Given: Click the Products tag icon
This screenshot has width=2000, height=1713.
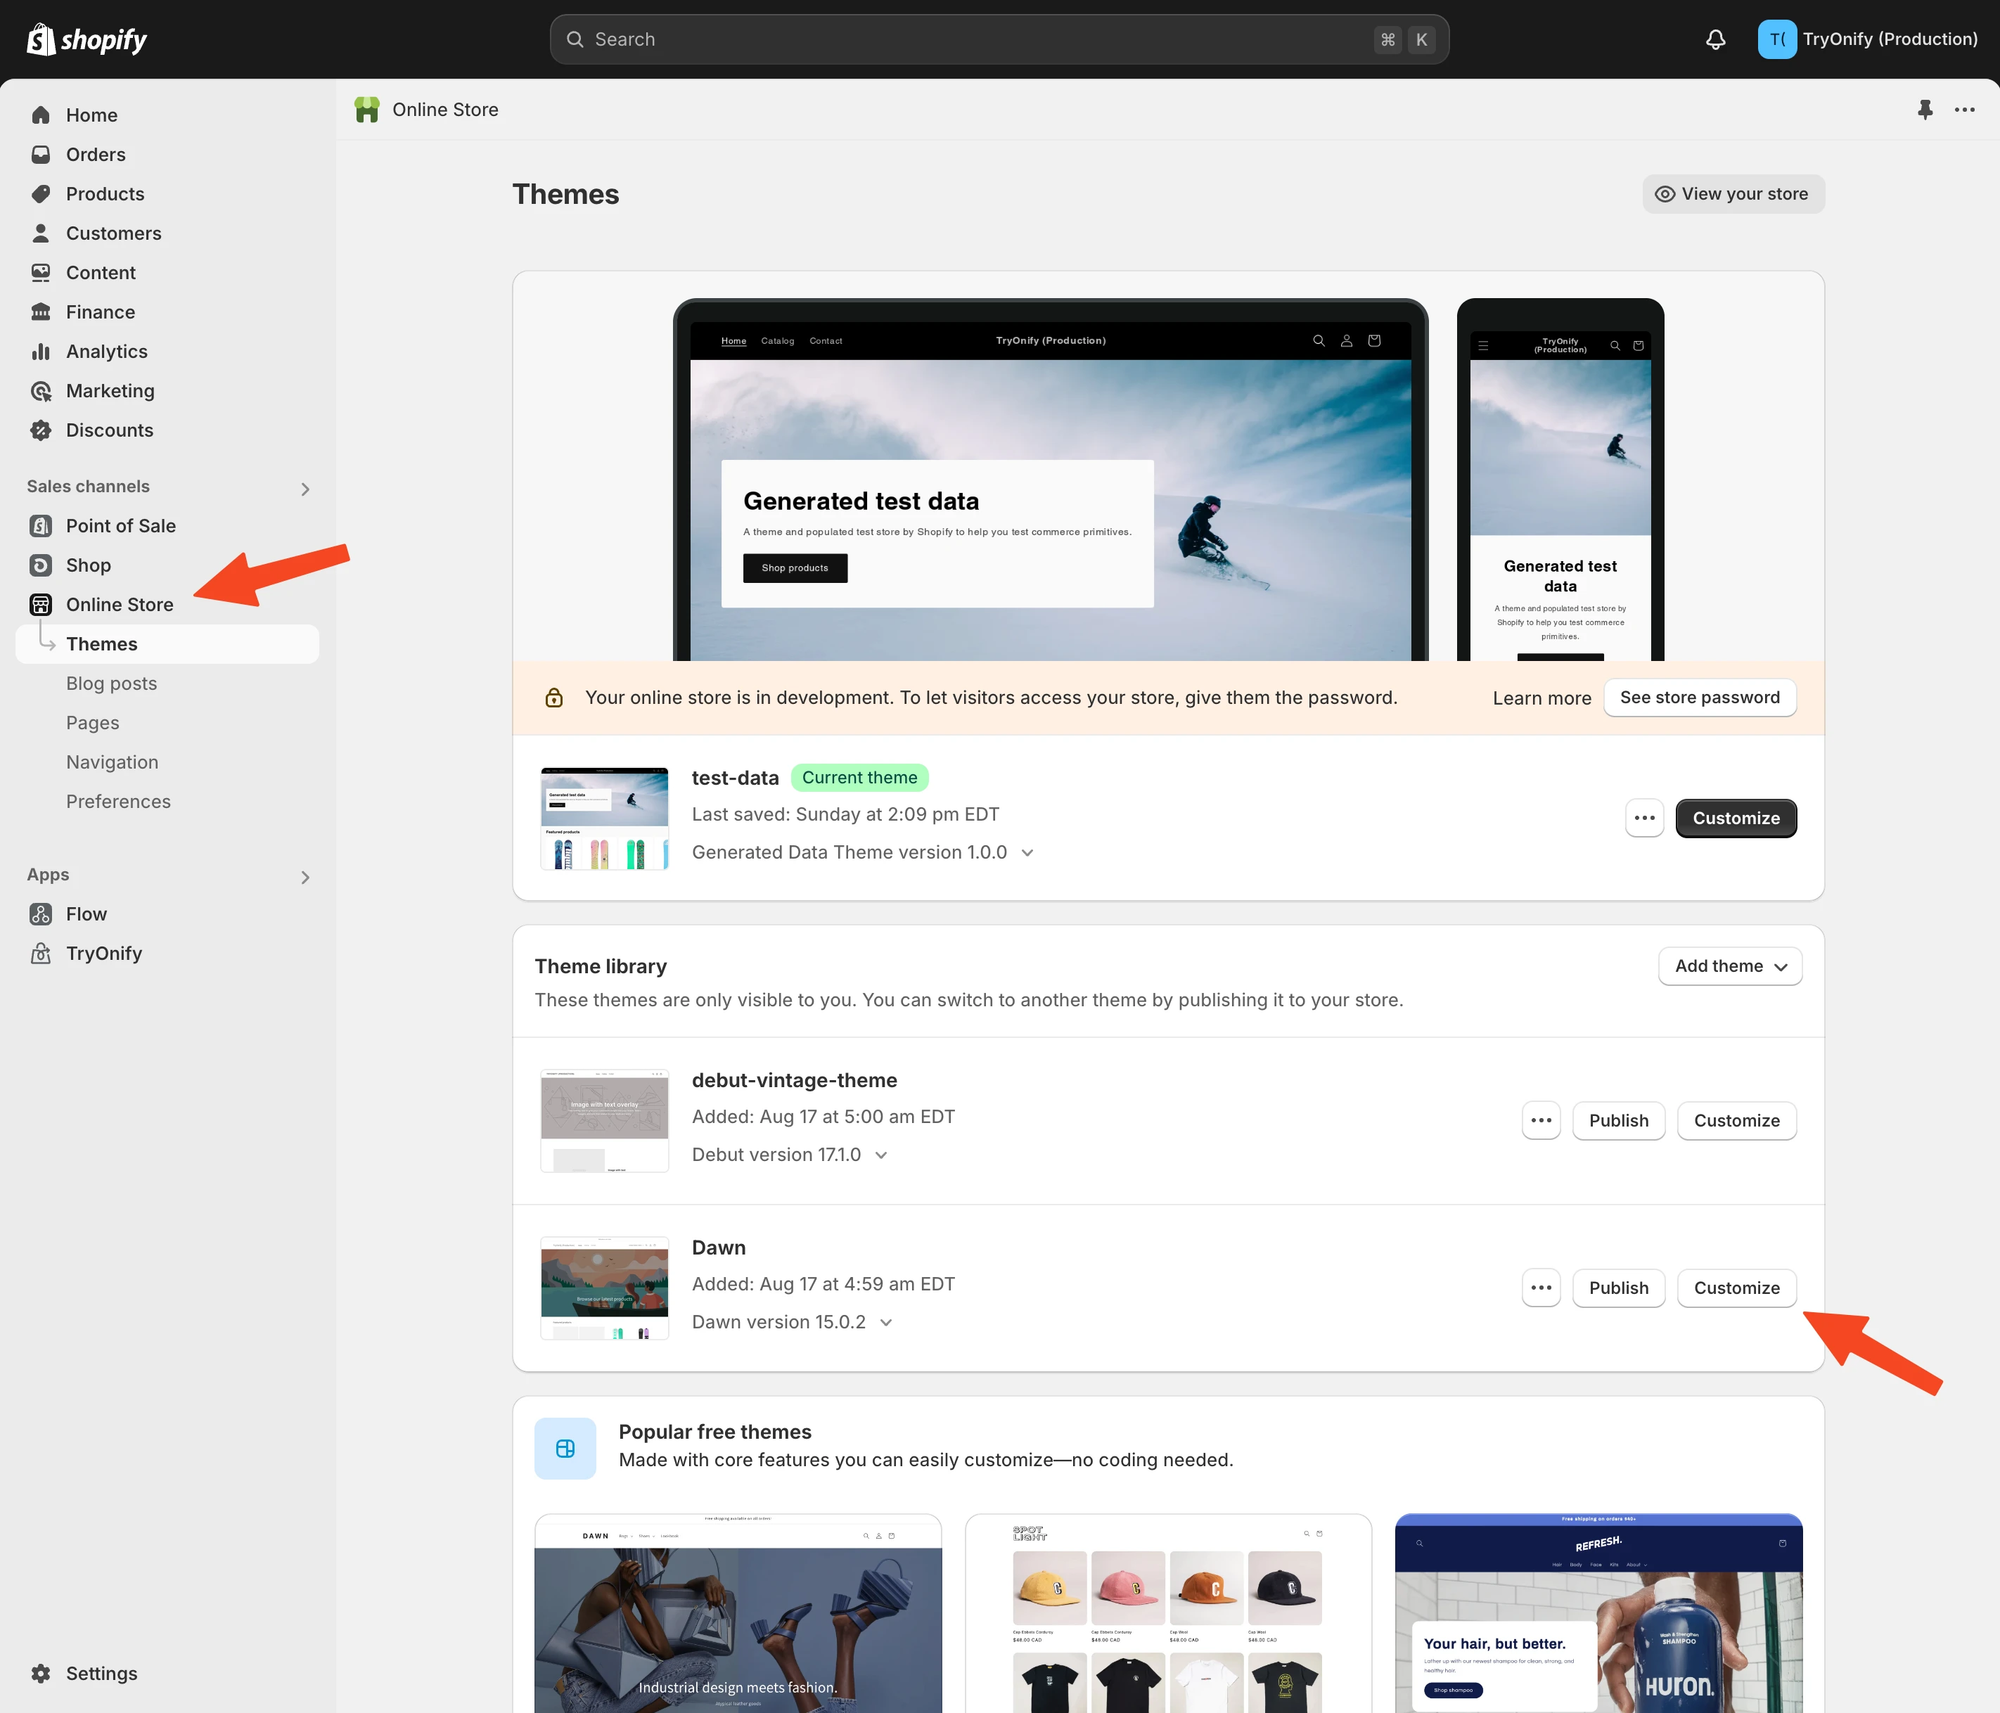Looking at the screenshot, I should tap(41, 194).
